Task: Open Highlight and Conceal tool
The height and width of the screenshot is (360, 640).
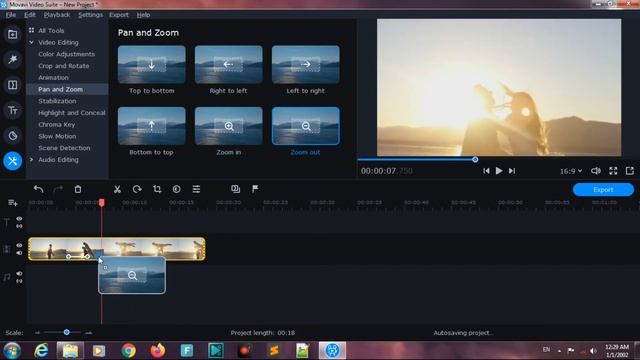Action: point(72,113)
